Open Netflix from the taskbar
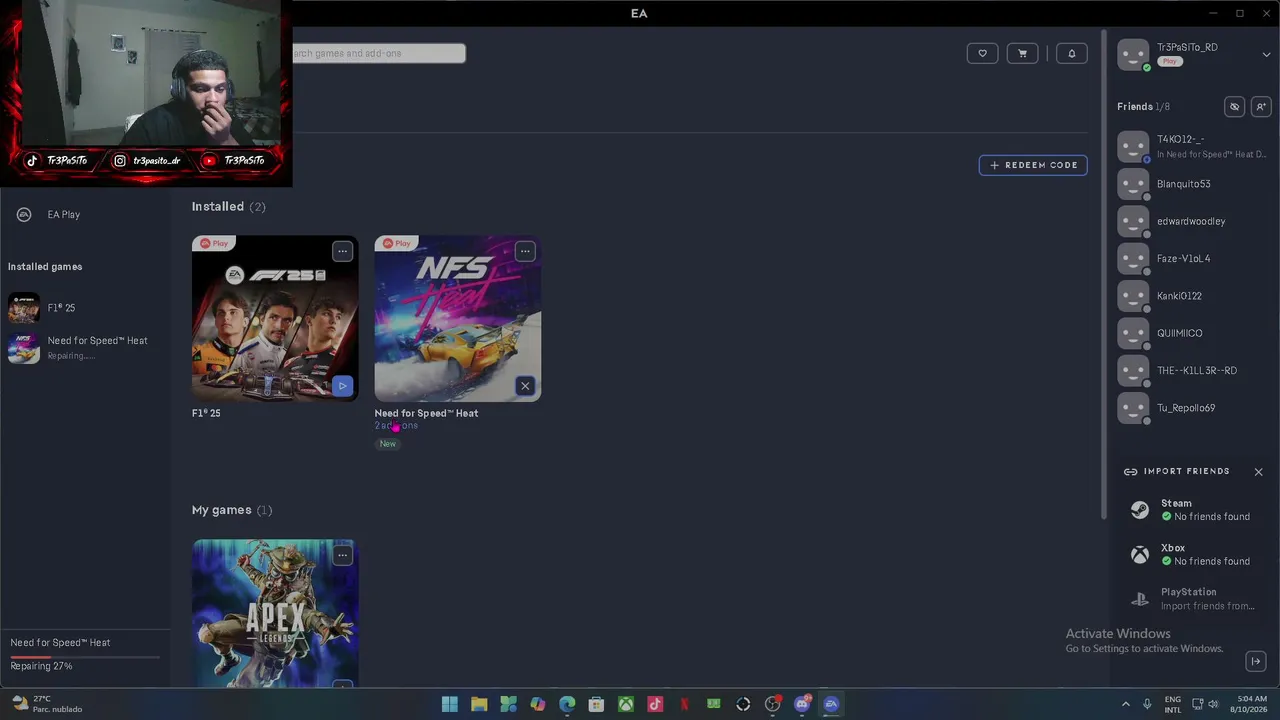The image size is (1280, 720). click(684, 704)
